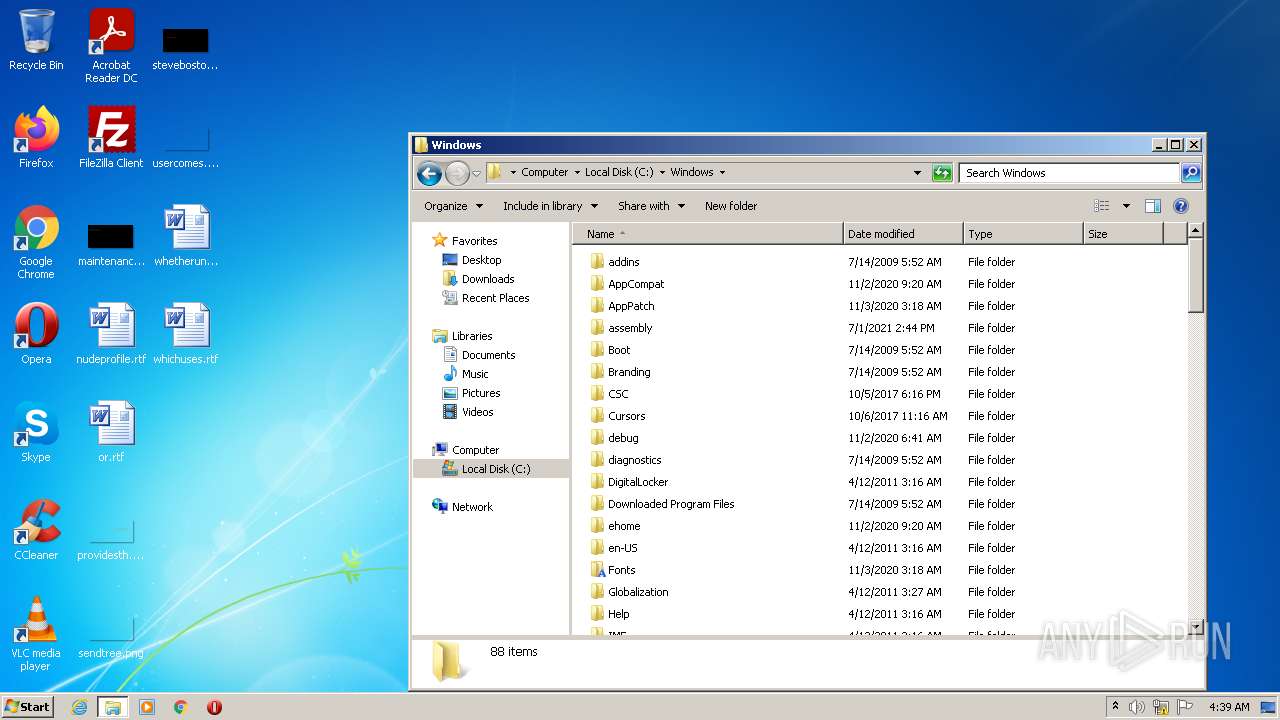Screen dimensions: 1280x720
Task: Open the address bar history dropdown
Action: (917, 173)
